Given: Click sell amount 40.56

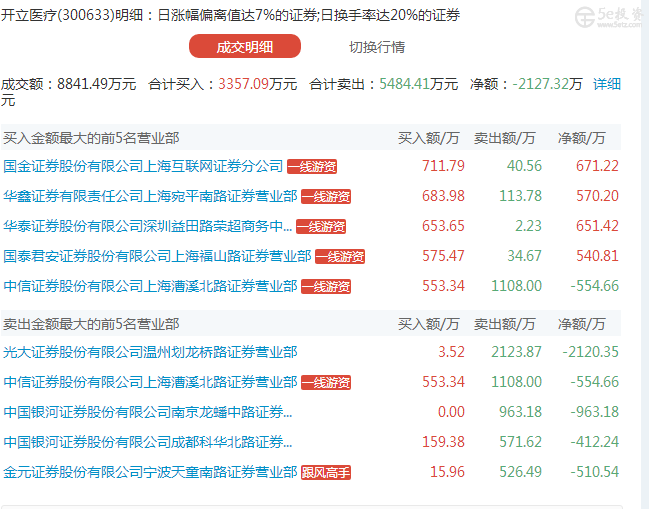Looking at the screenshot, I should coord(524,166).
